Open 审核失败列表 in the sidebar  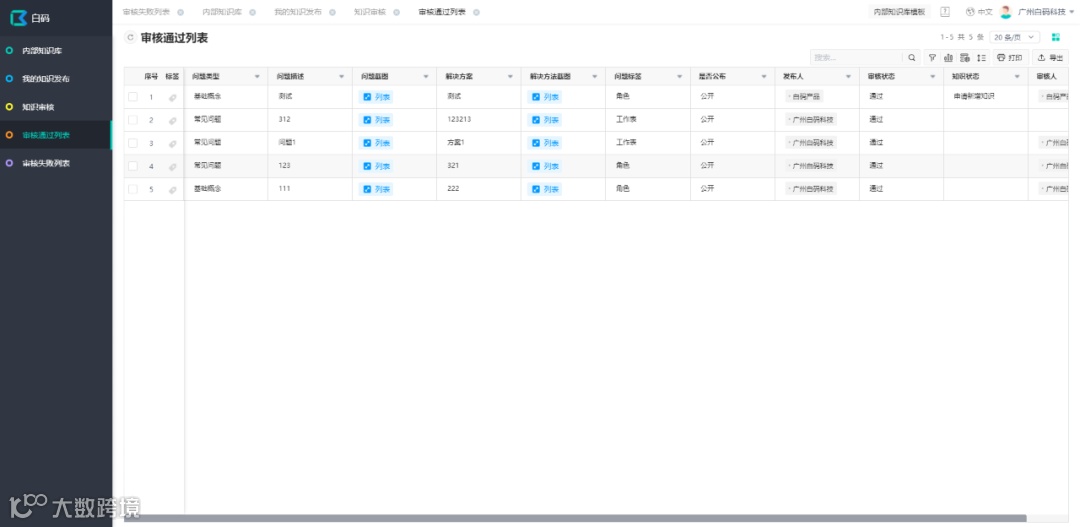(x=56, y=163)
